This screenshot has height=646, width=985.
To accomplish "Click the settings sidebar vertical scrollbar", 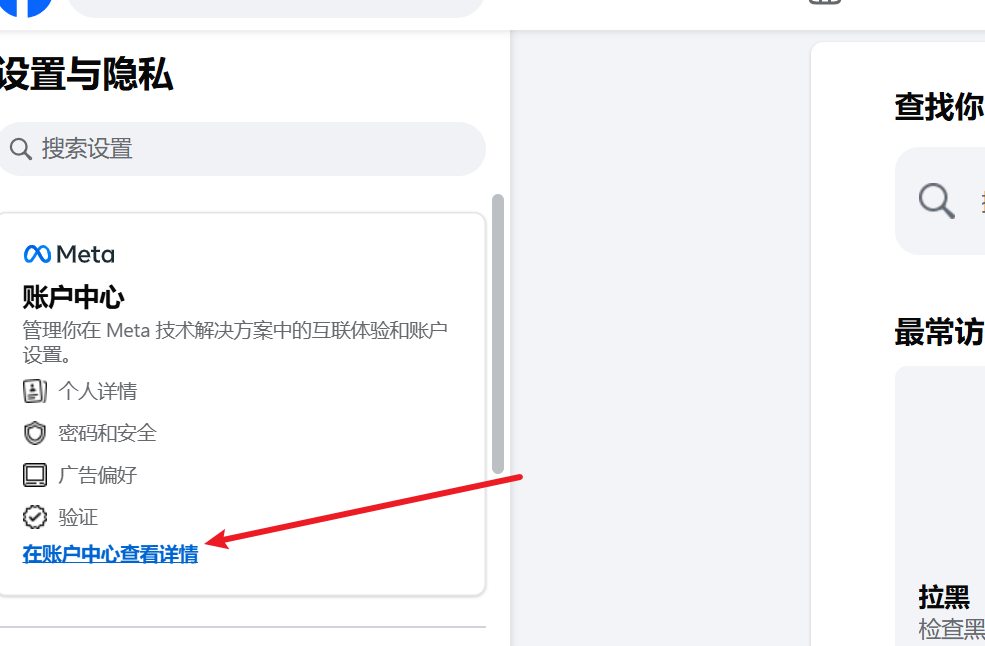I will (x=498, y=334).
